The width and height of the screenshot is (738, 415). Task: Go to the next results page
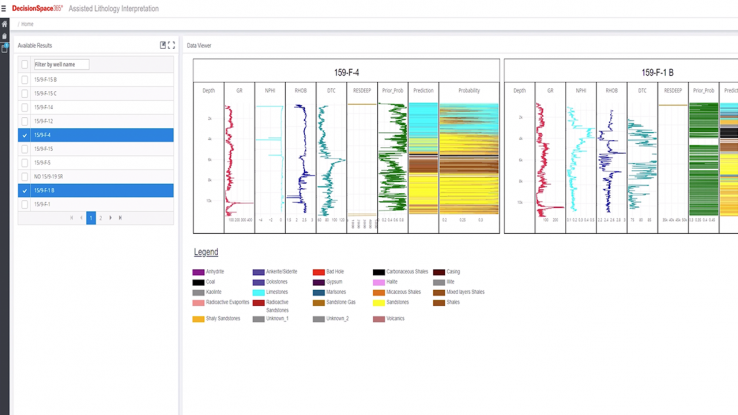[111, 218]
